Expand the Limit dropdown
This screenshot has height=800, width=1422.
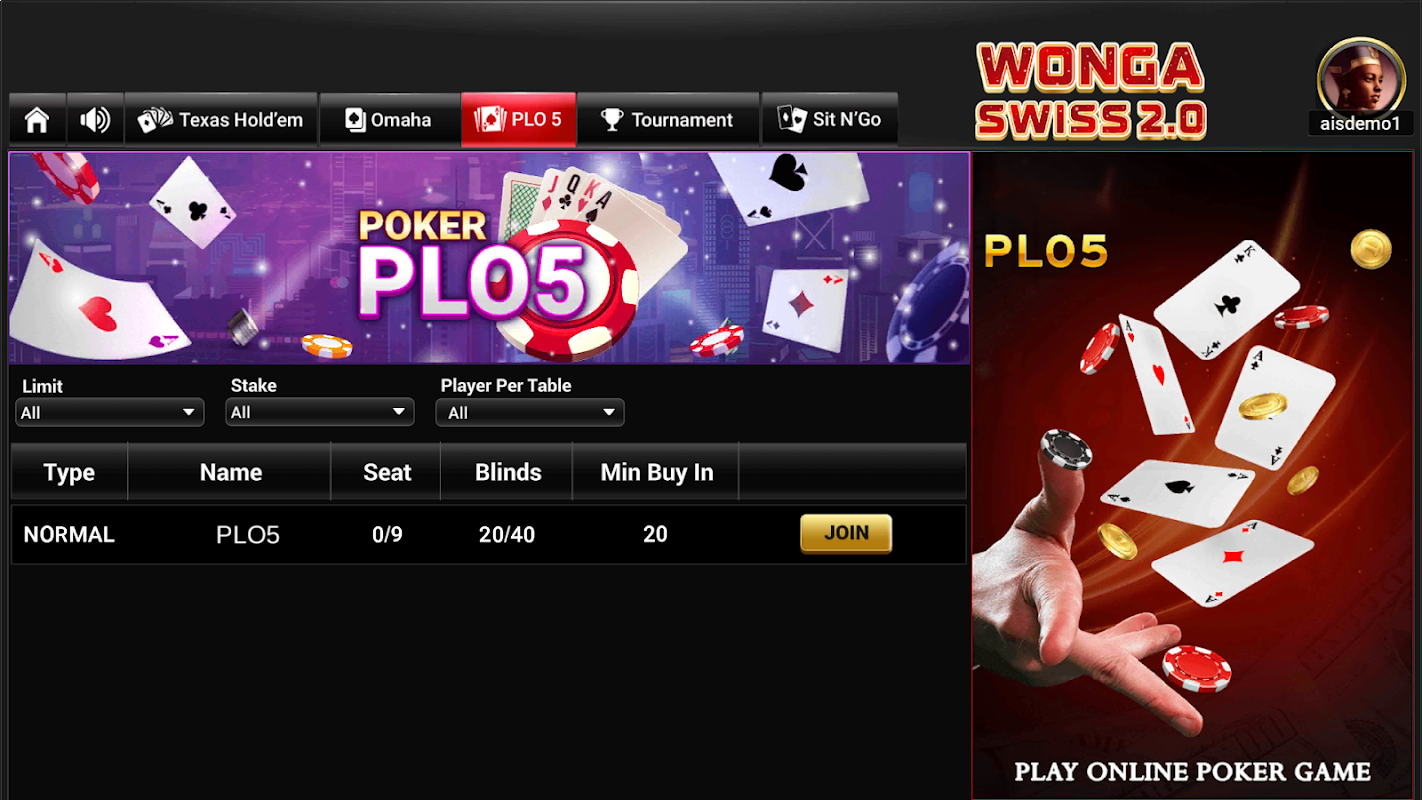pyautogui.click(x=110, y=412)
